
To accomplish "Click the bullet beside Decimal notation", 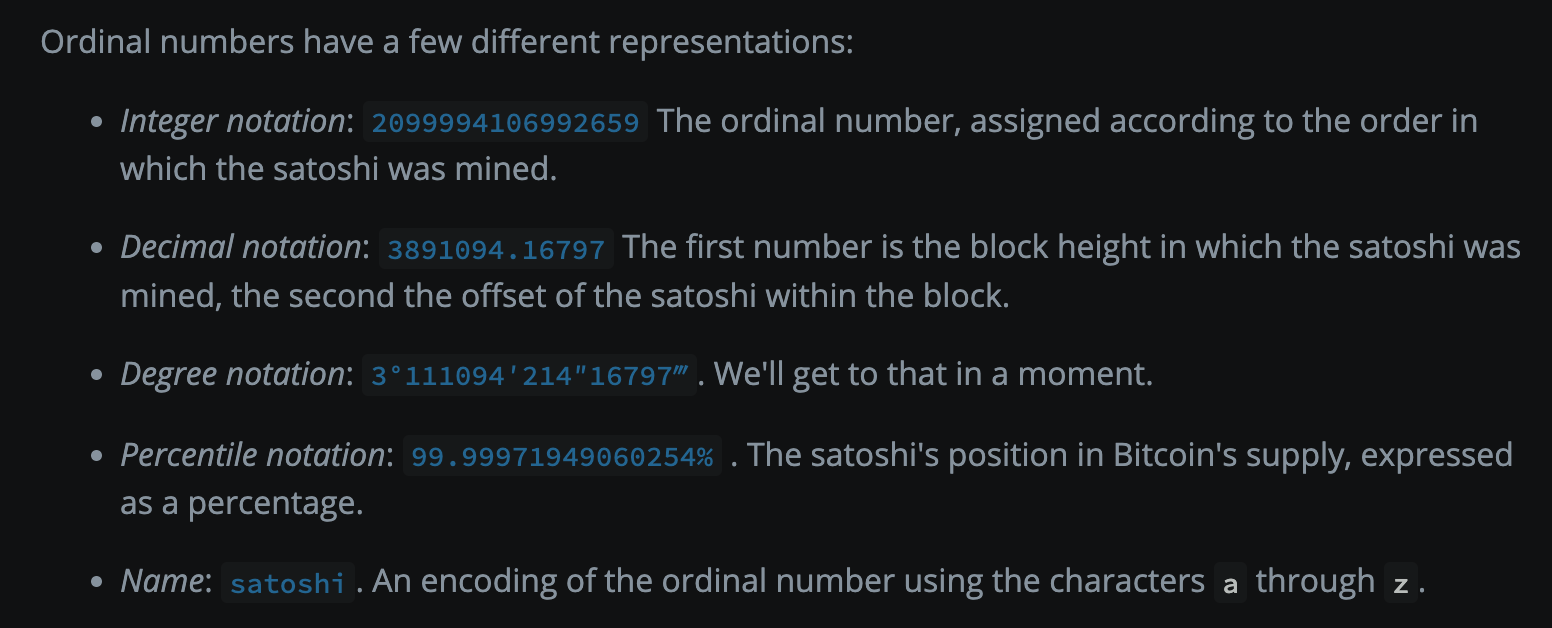I will 97,249.
